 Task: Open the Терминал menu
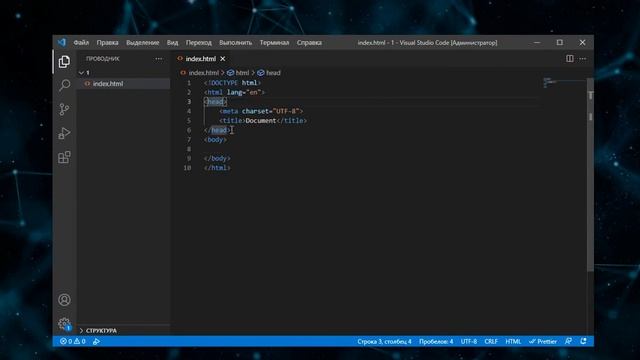[274, 42]
